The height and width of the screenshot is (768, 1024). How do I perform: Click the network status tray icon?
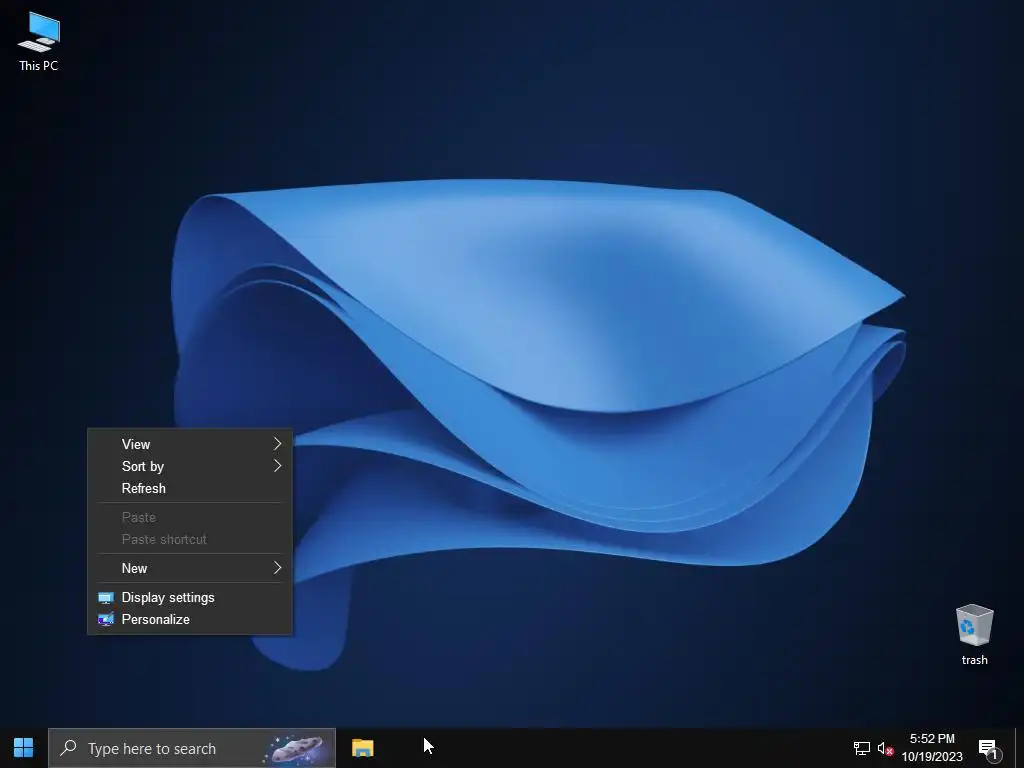point(861,748)
